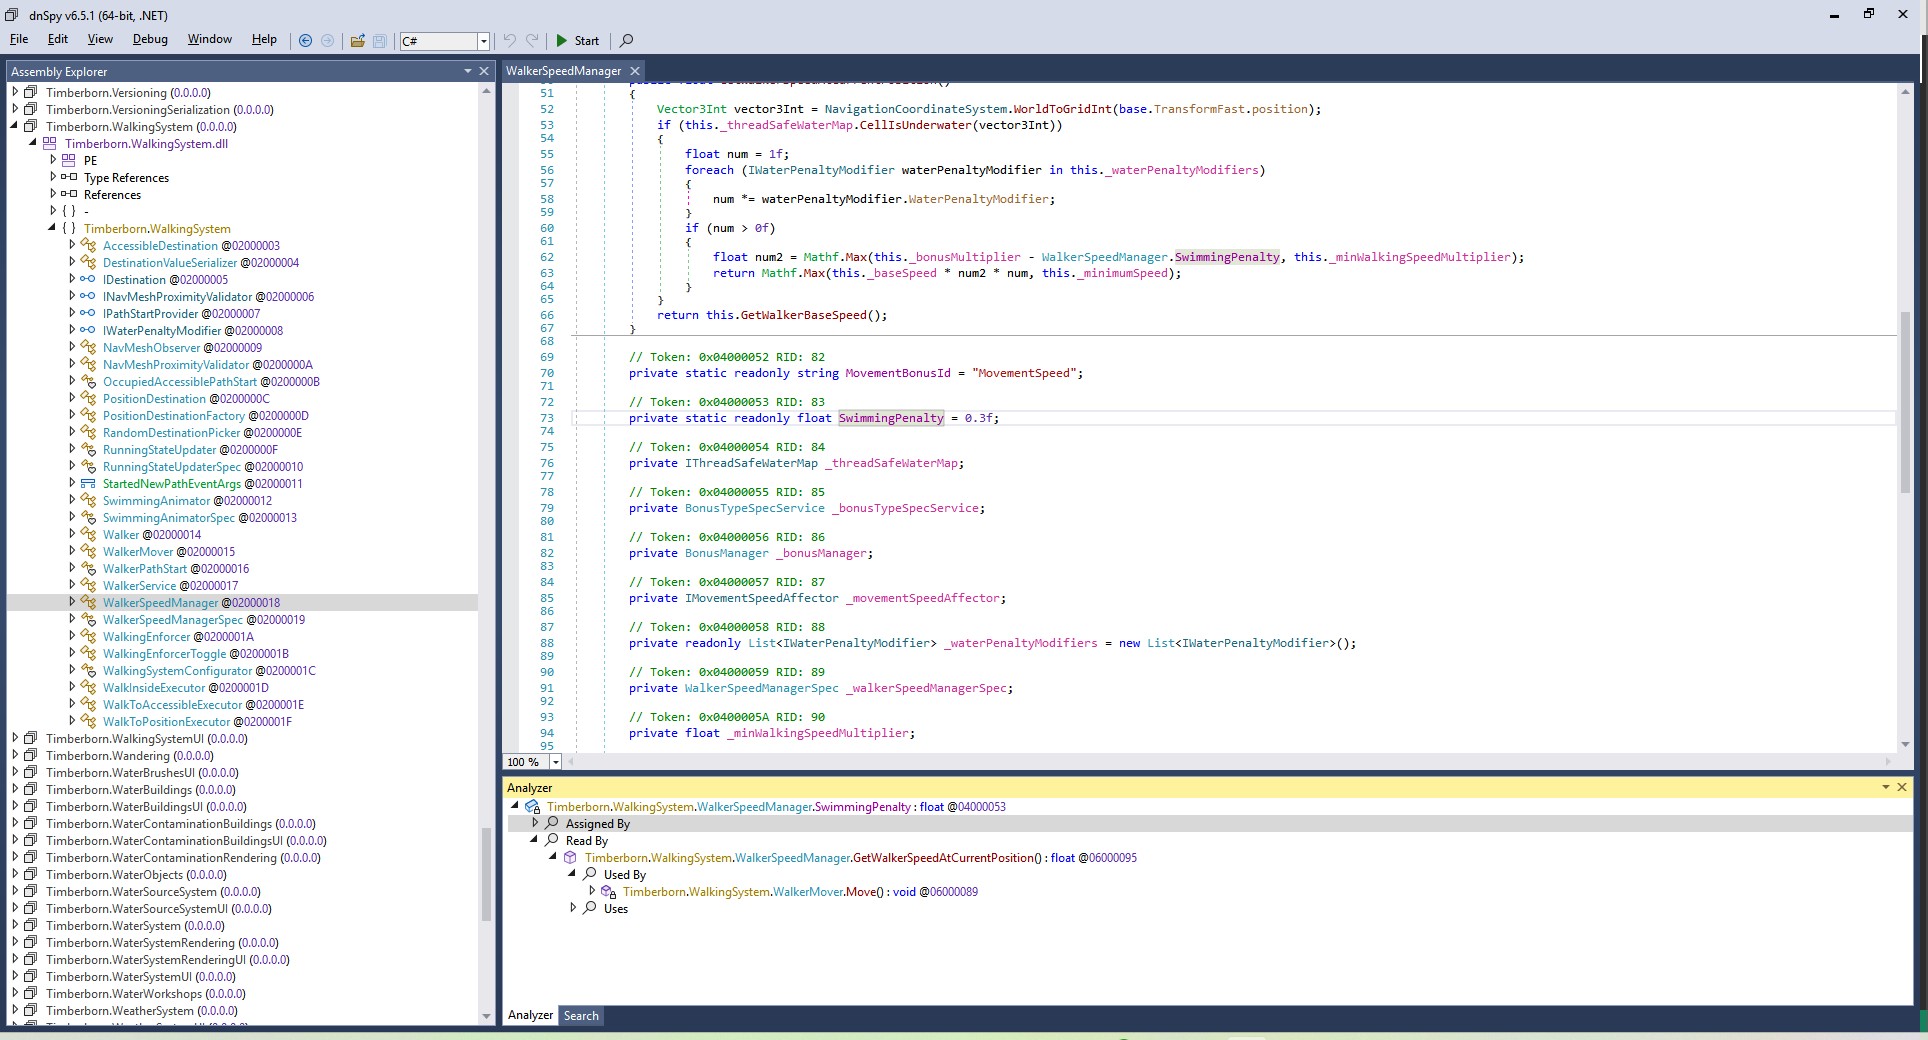Start debugging with the Start button
Image resolution: width=1928 pixels, height=1040 pixels.
click(577, 41)
